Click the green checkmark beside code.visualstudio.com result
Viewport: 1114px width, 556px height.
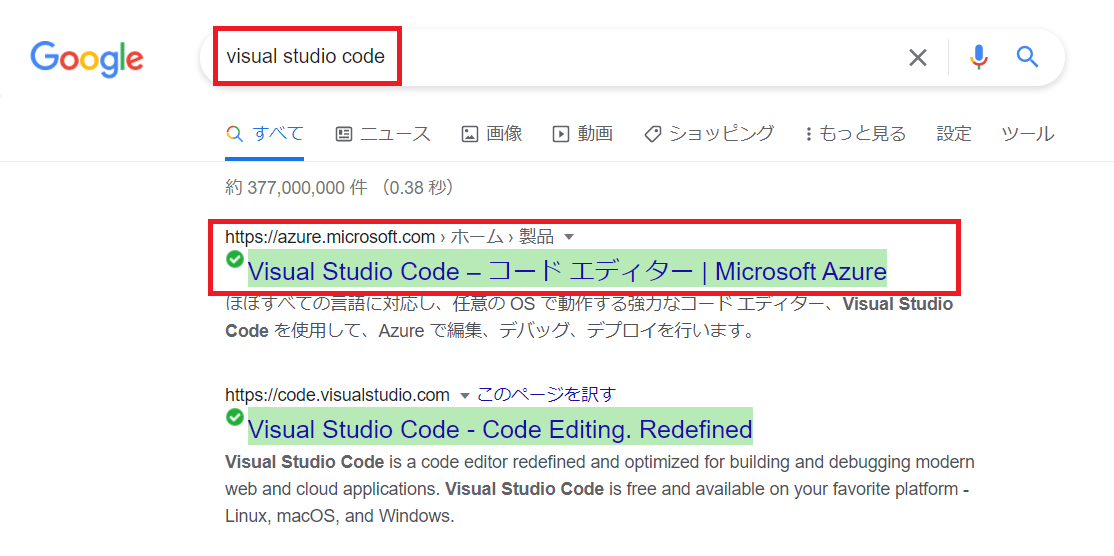pyautogui.click(x=234, y=417)
